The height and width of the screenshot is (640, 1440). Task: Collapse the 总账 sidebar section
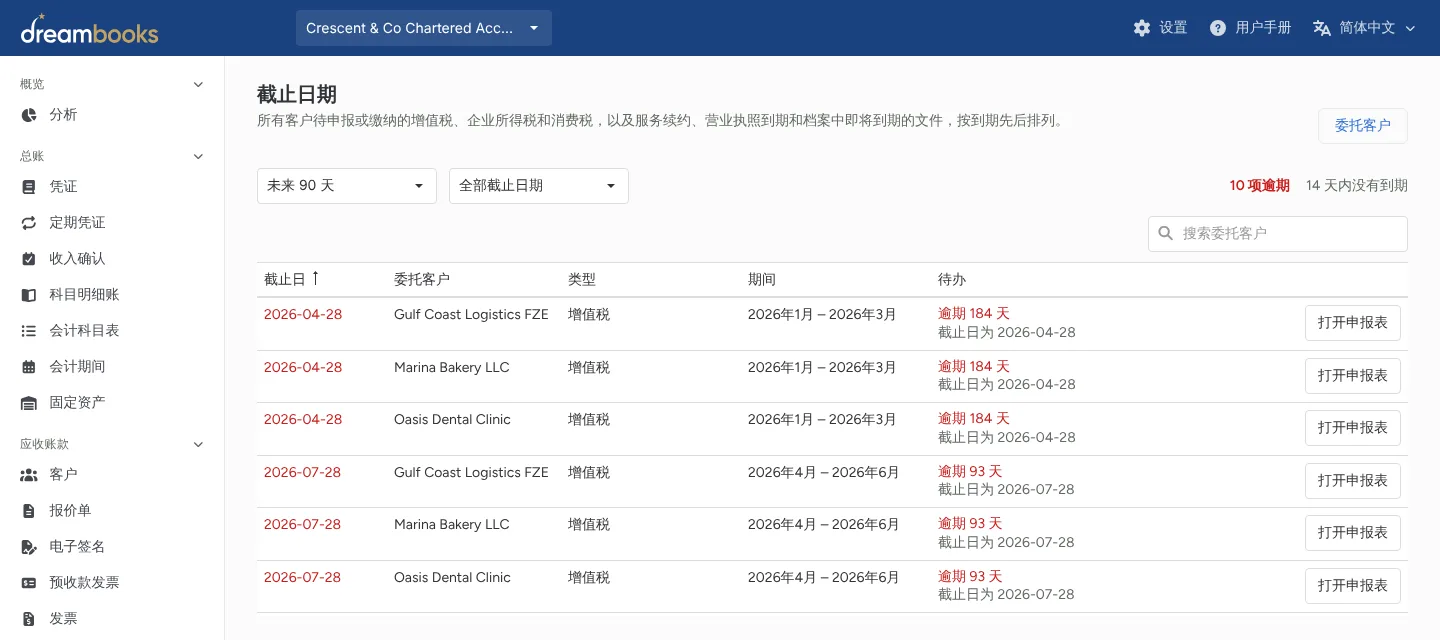click(198, 156)
